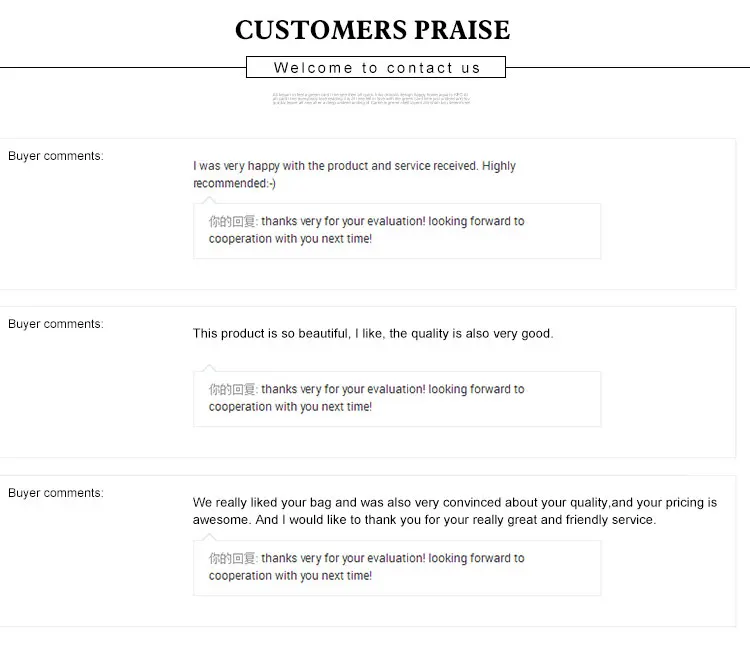The height and width of the screenshot is (646, 750).
Task: Select the second Buyer comments label
Action: (x=55, y=324)
